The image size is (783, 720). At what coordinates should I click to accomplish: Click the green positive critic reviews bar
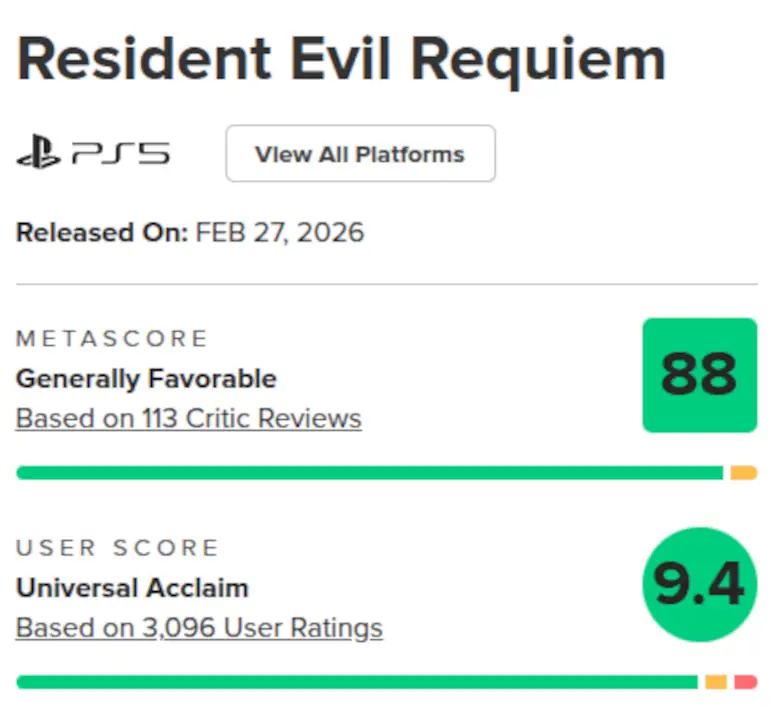point(369,473)
